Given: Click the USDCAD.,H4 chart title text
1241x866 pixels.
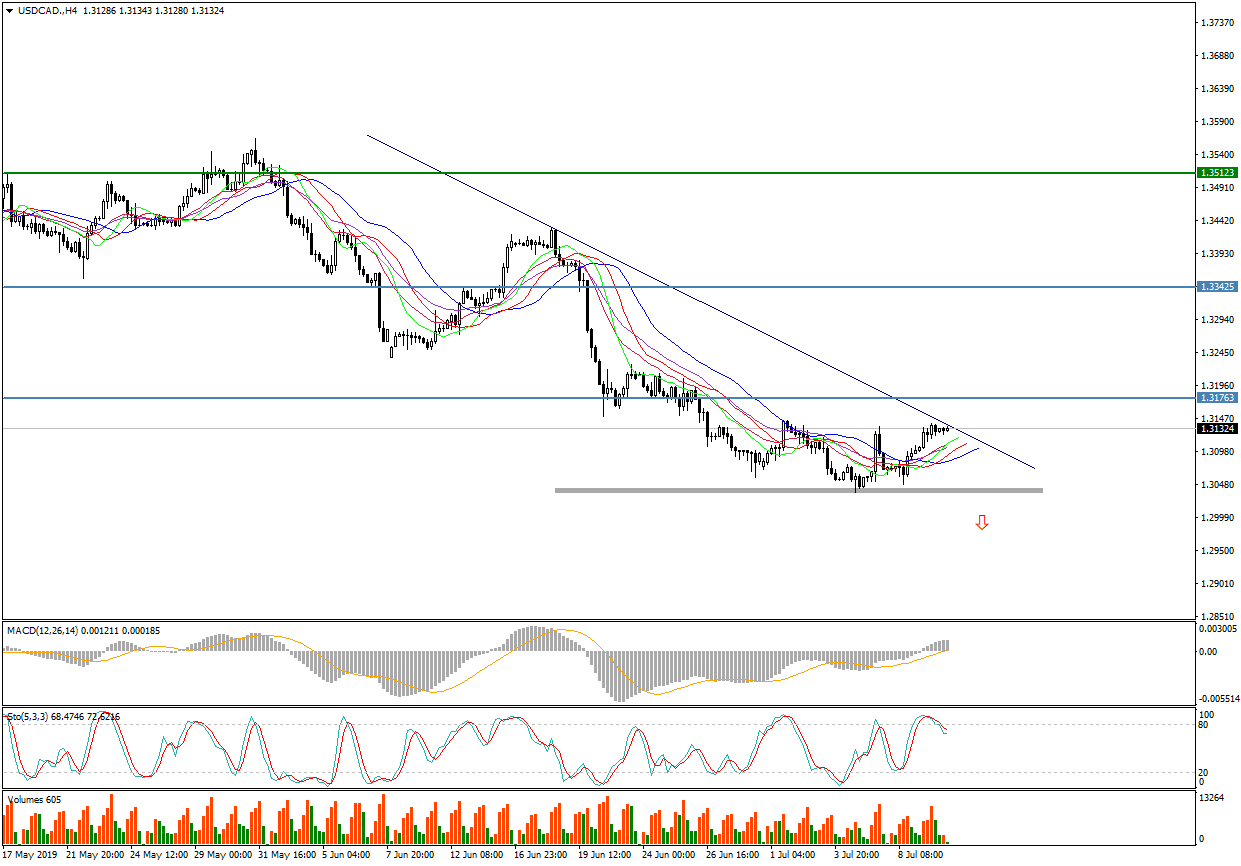Looking at the screenshot, I should coord(48,10).
